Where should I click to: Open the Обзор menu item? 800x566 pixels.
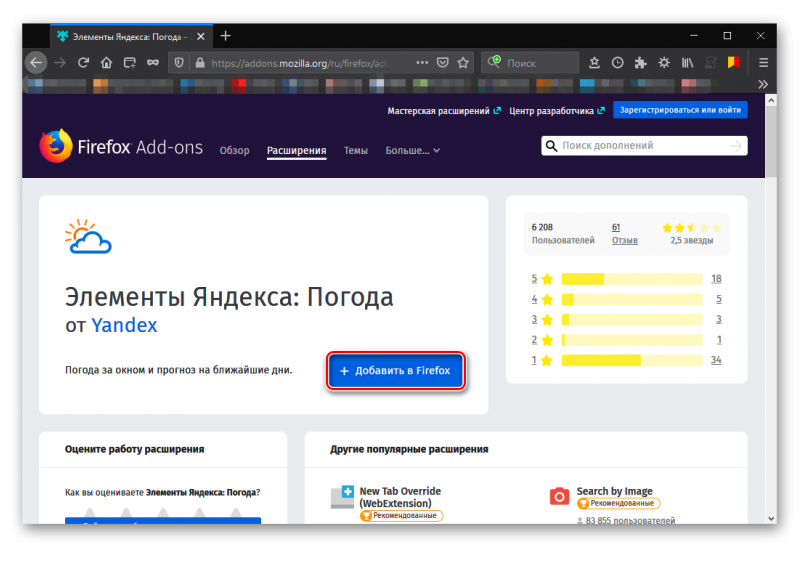(x=235, y=151)
